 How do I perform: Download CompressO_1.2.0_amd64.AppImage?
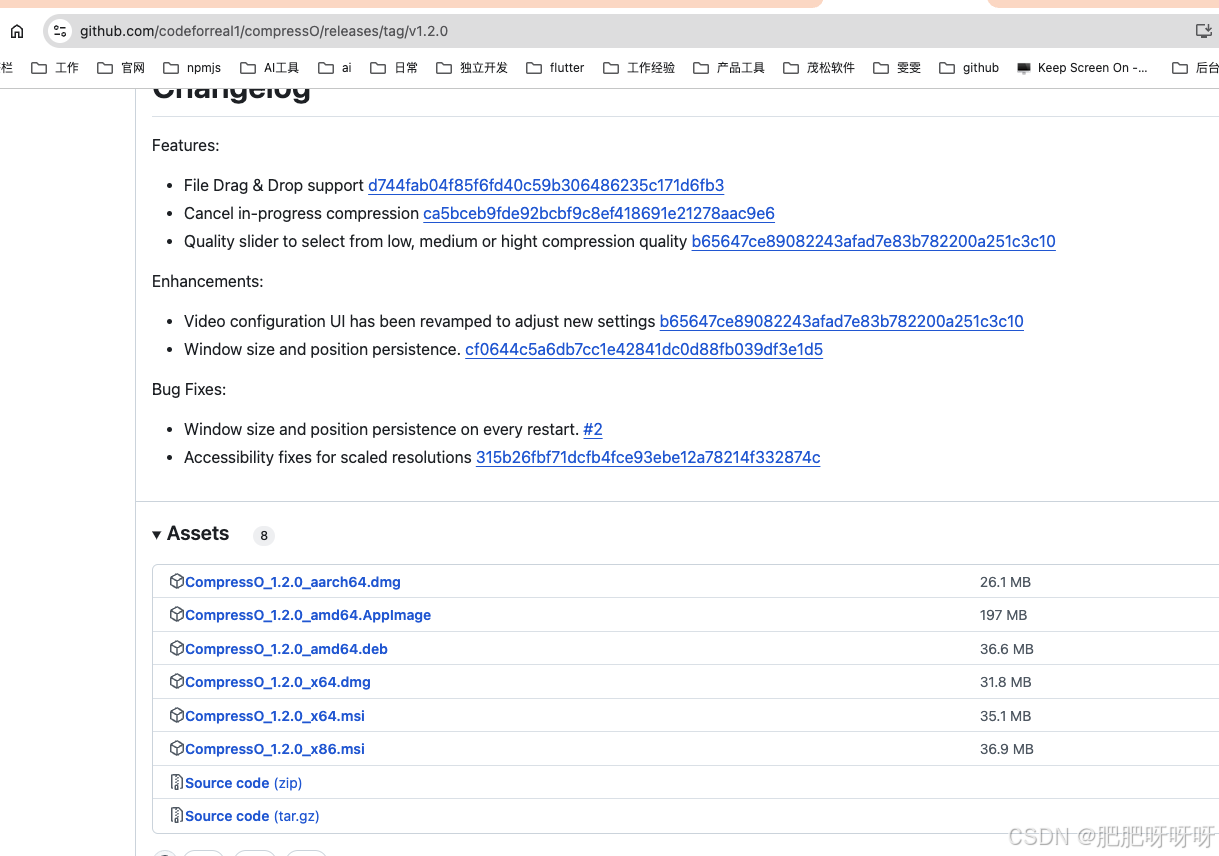coord(308,615)
